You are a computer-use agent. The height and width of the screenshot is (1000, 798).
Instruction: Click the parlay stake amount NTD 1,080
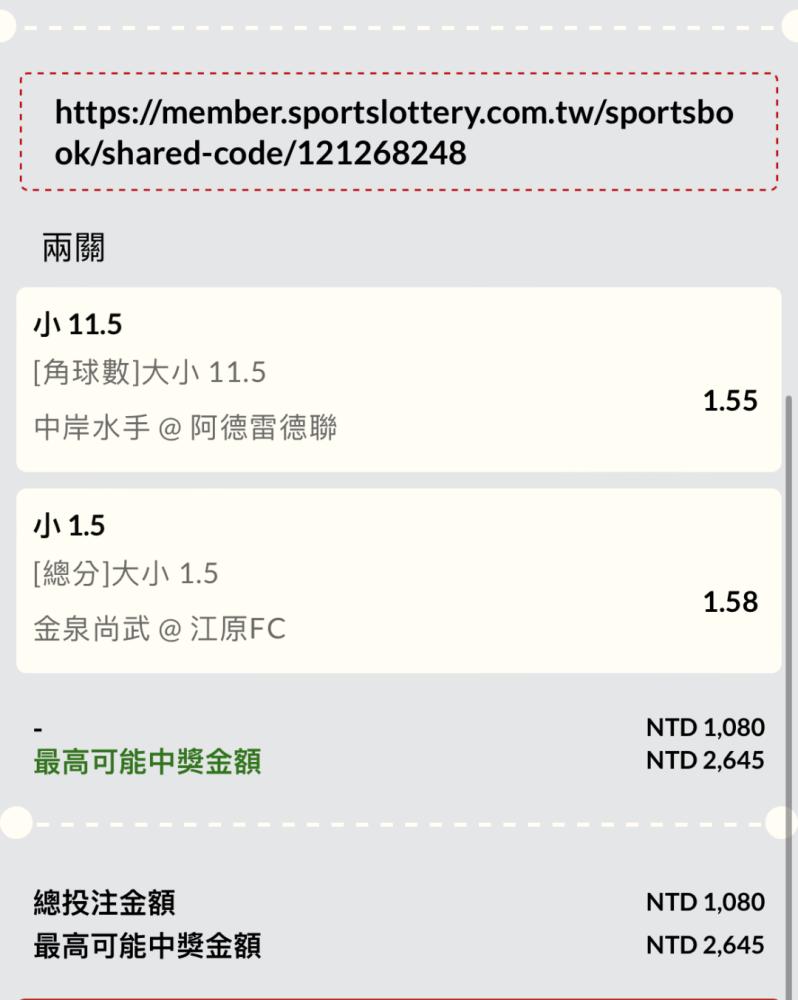(x=705, y=727)
